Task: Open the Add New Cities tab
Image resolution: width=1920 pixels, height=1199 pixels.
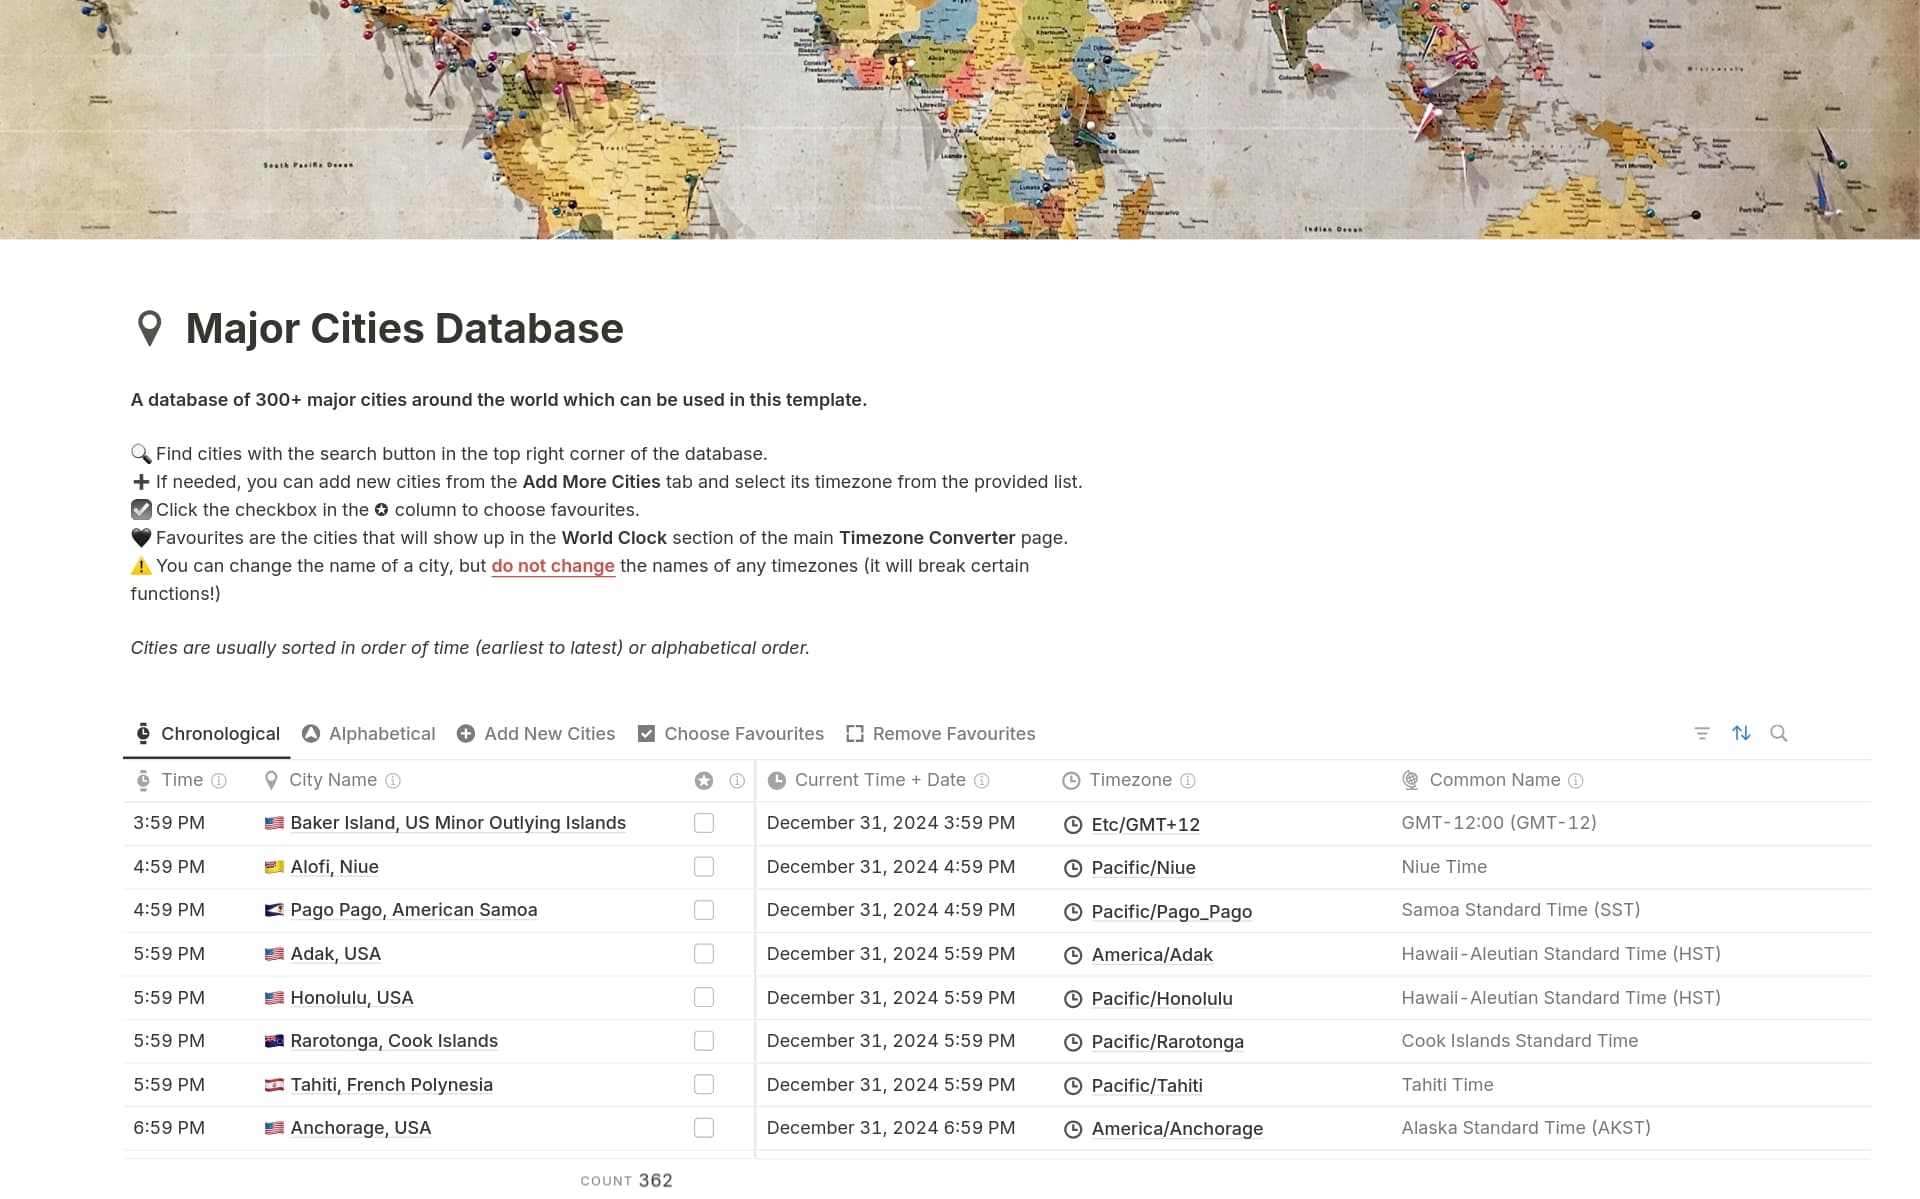Action: (x=536, y=734)
